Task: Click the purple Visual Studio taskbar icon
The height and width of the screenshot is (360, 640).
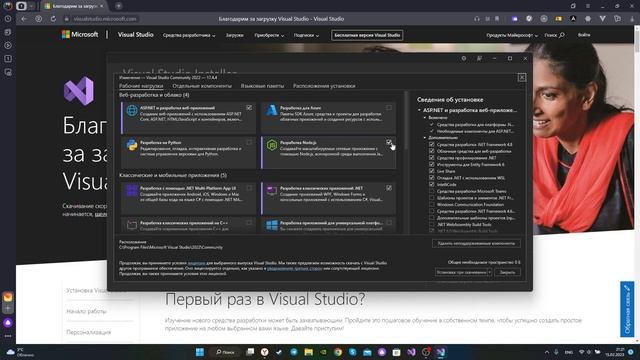Action: click(411, 352)
